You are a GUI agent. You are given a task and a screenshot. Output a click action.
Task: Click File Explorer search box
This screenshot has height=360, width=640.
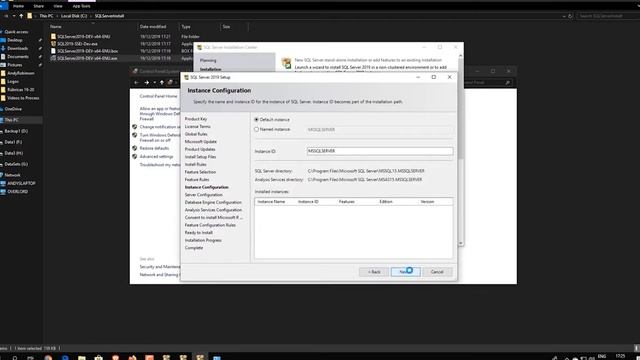606,16
